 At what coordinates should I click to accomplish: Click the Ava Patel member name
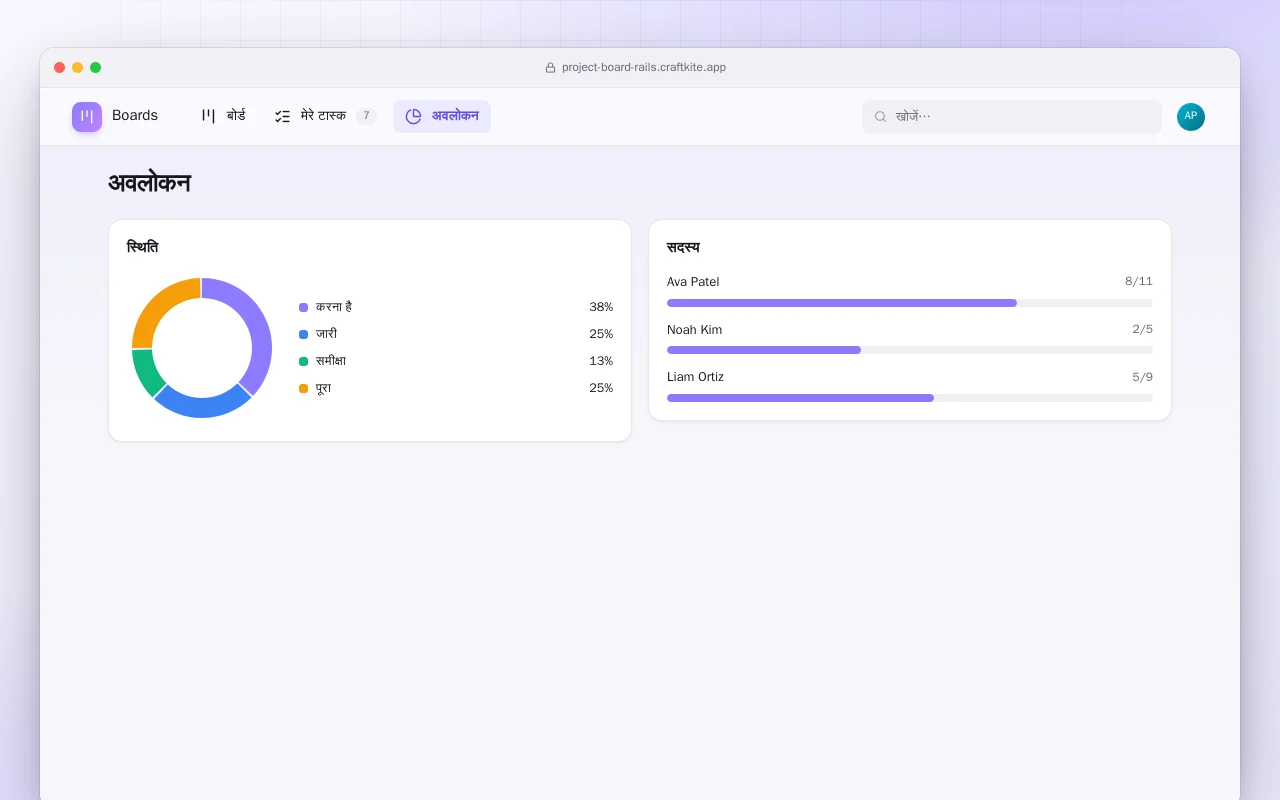tap(693, 282)
